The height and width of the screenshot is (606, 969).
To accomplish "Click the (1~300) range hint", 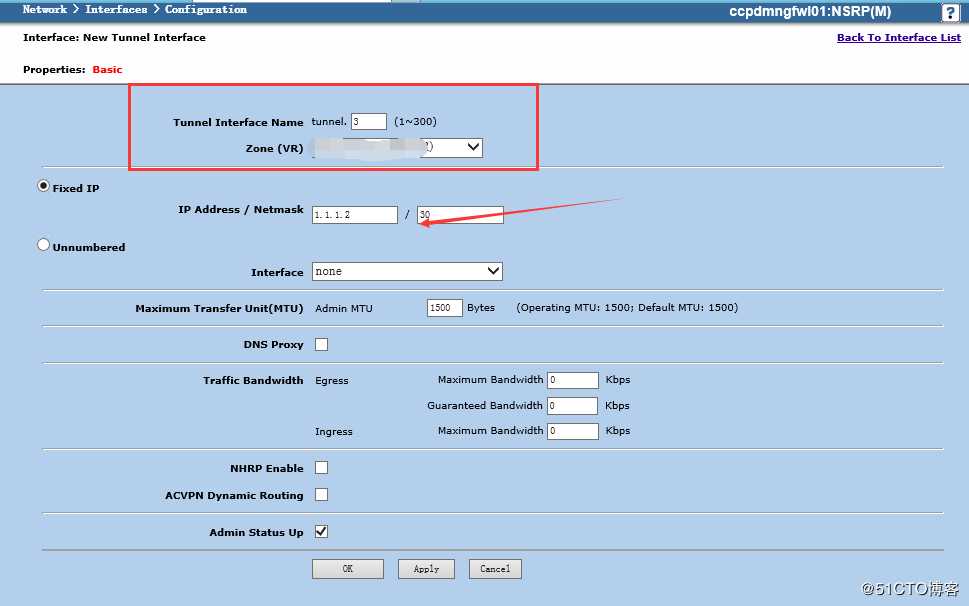I will [415, 122].
